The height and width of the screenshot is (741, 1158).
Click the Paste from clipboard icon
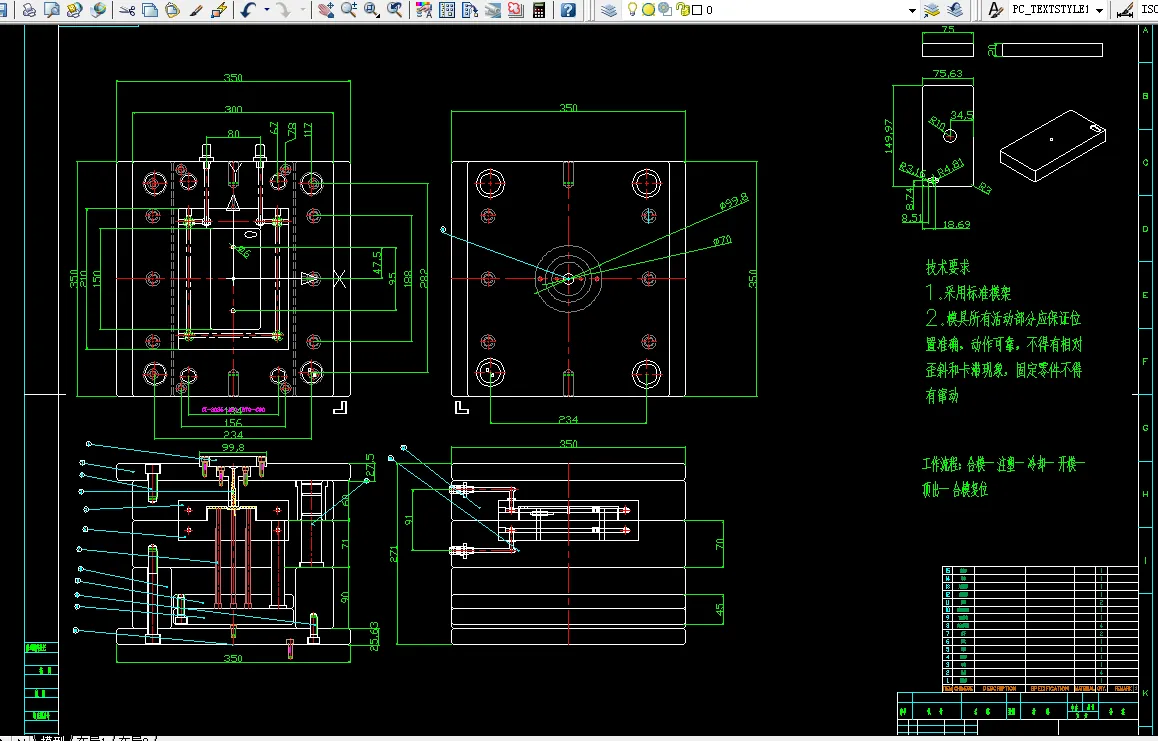point(173,10)
